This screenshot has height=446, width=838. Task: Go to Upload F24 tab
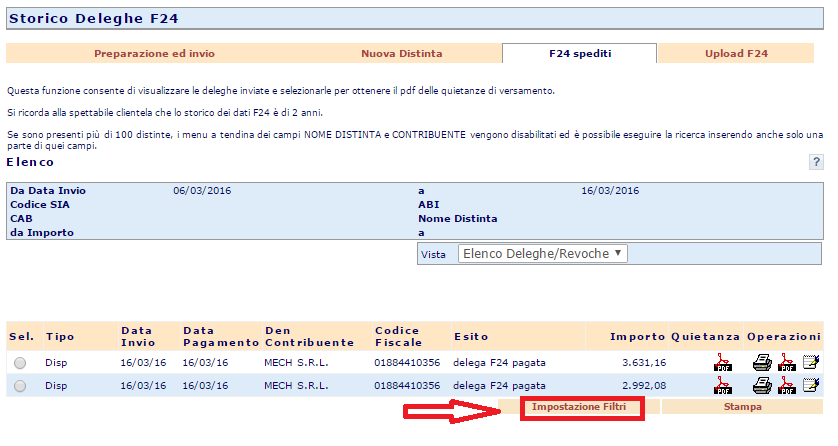point(736,53)
